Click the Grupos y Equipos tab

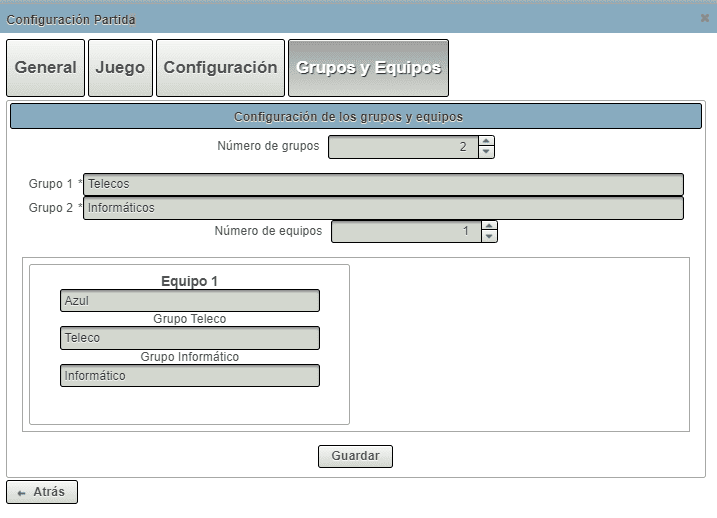pyautogui.click(x=368, y=68)
